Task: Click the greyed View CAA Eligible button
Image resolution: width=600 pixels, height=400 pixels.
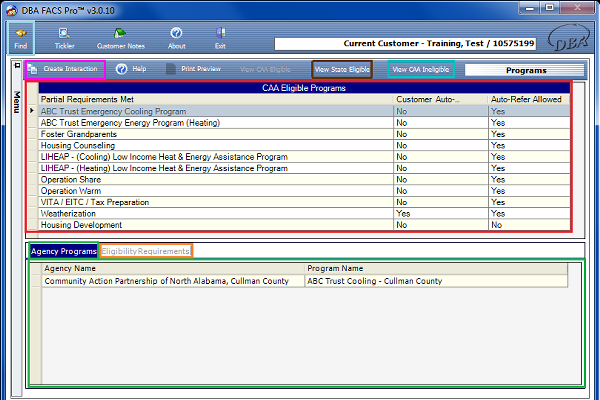Action: [x=265, y=69]
